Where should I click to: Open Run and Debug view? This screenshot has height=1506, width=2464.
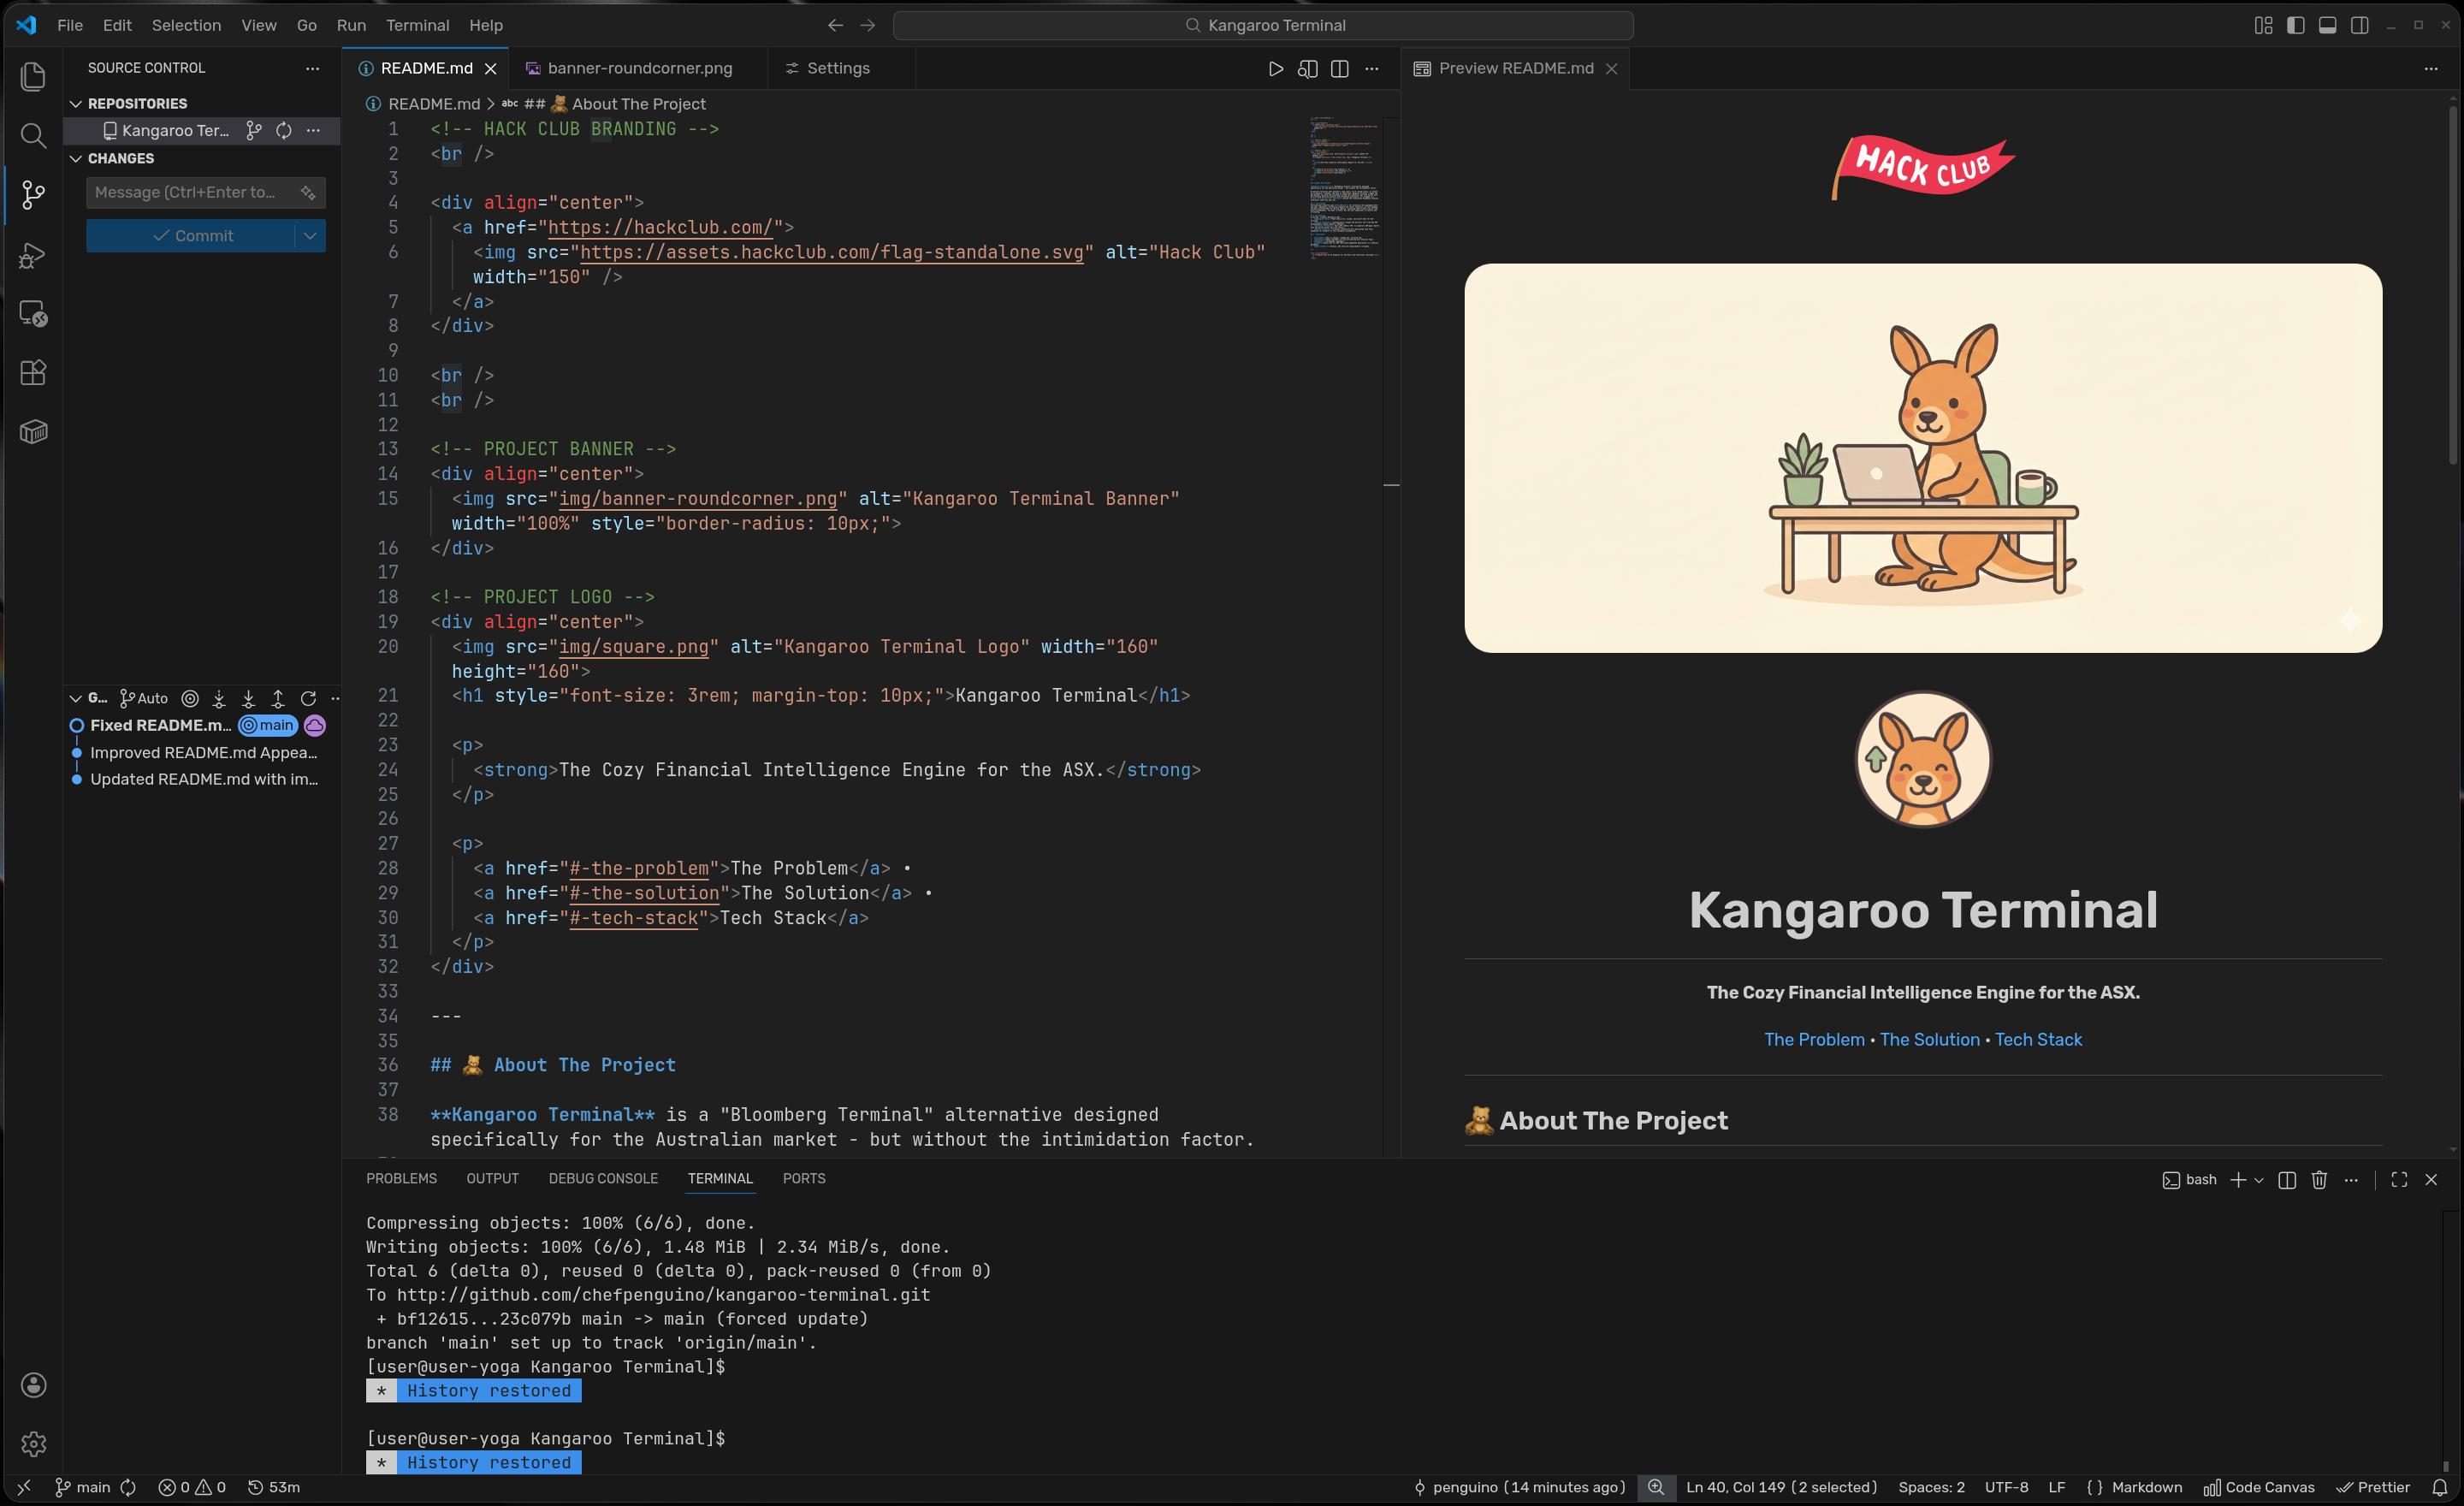coord(33,255)
